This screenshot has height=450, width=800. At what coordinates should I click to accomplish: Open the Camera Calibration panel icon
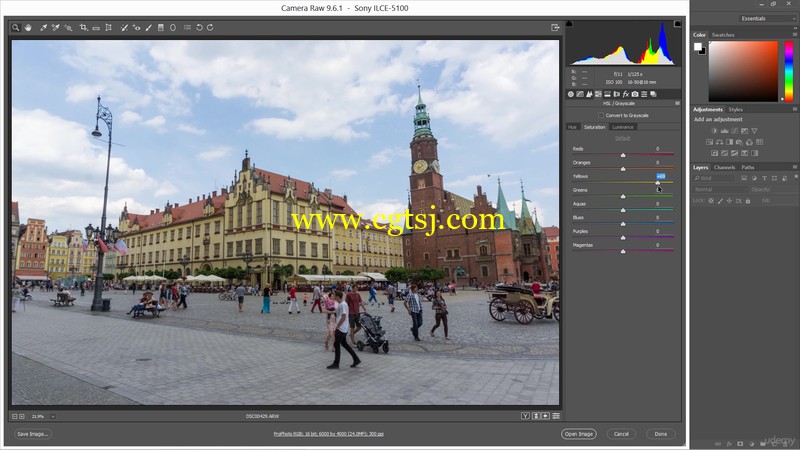pyautogui.click(x=635, y=94)
